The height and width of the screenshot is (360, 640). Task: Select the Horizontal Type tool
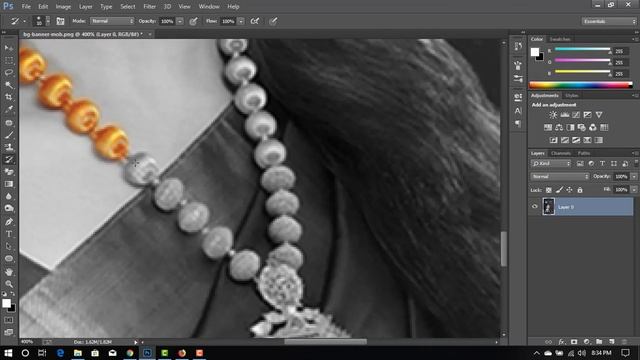(9, 234)
